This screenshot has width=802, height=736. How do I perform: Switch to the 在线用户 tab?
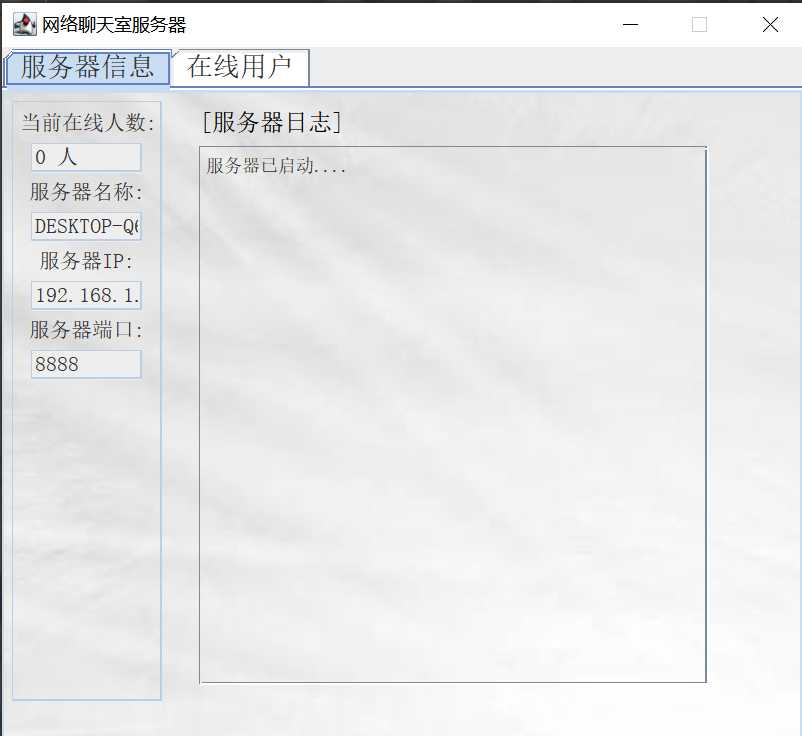point(240,67)
